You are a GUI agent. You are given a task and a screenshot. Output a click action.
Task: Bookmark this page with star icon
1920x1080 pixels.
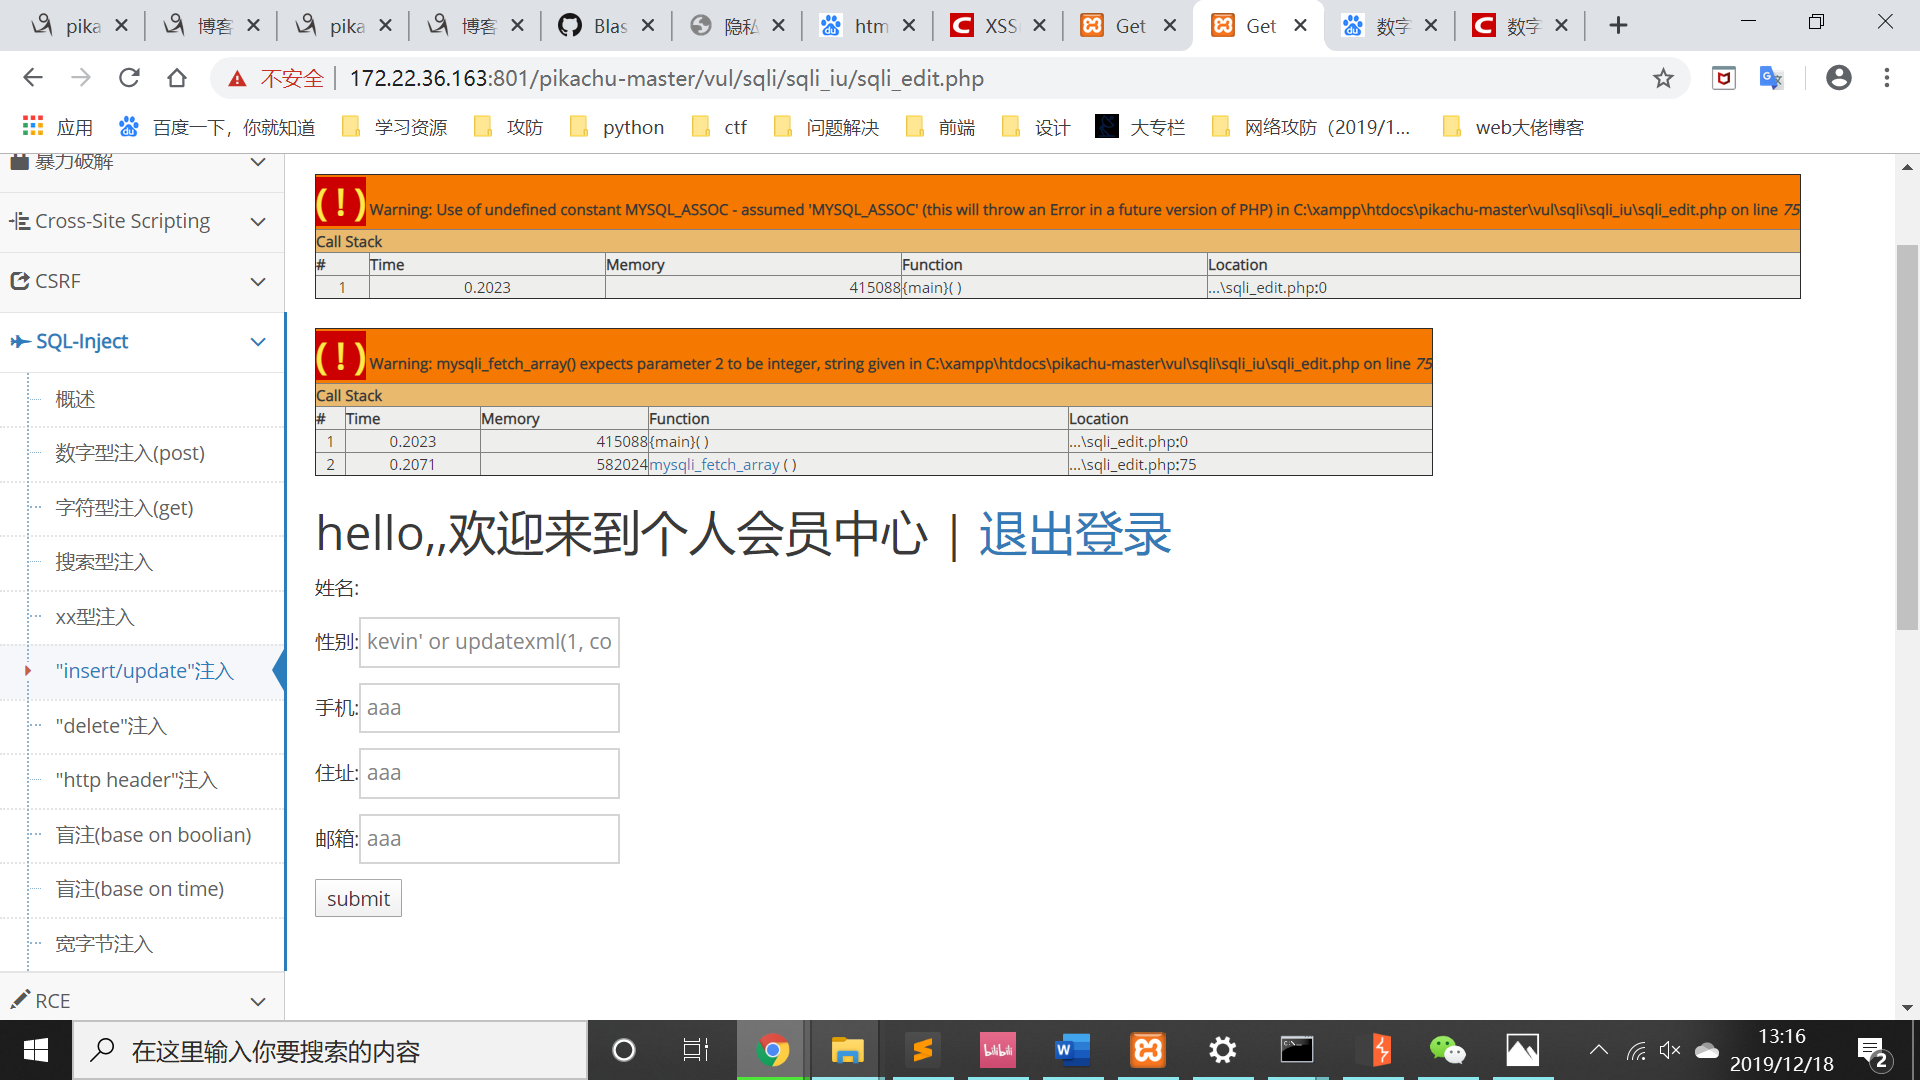point(1663,78)
